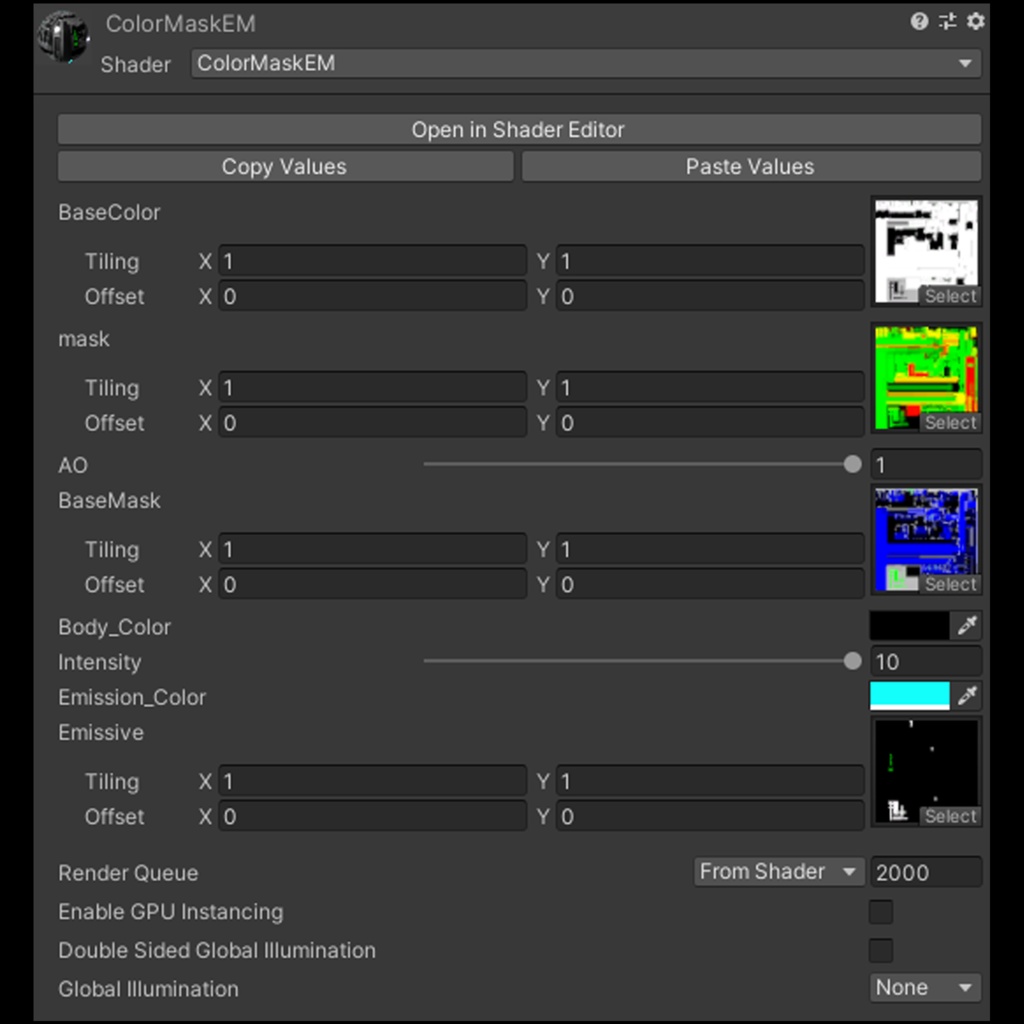Click the Intensity value field showing 10
Screen dimensions: 1024x1024
point(925,662)
